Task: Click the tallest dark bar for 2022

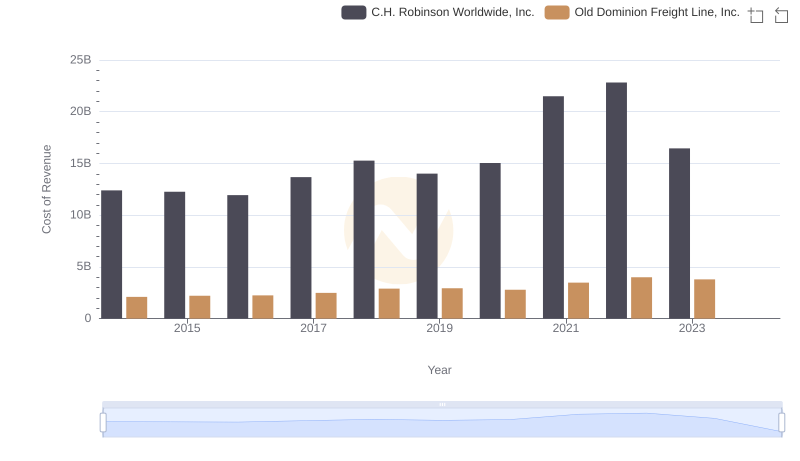Action: pyautogui.click(x=616, y=200)
